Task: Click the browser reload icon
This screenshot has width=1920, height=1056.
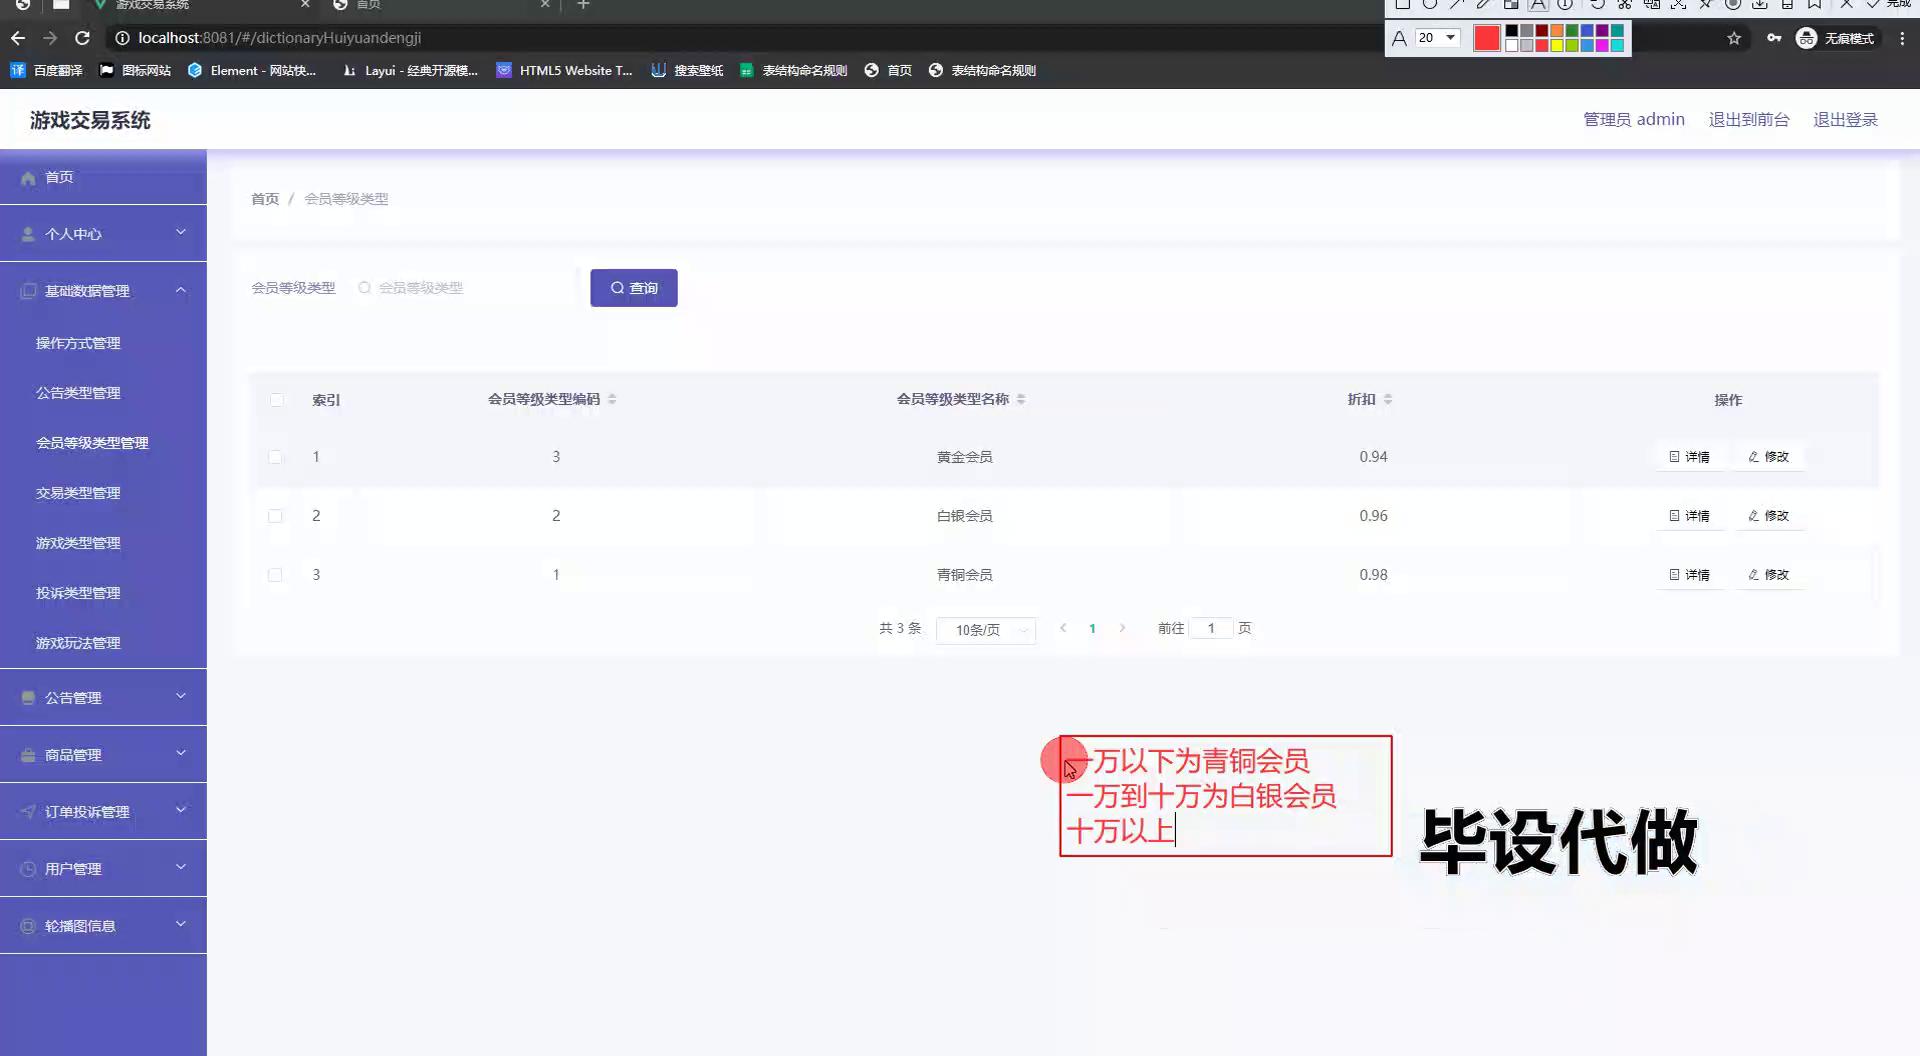Action: 83,38
